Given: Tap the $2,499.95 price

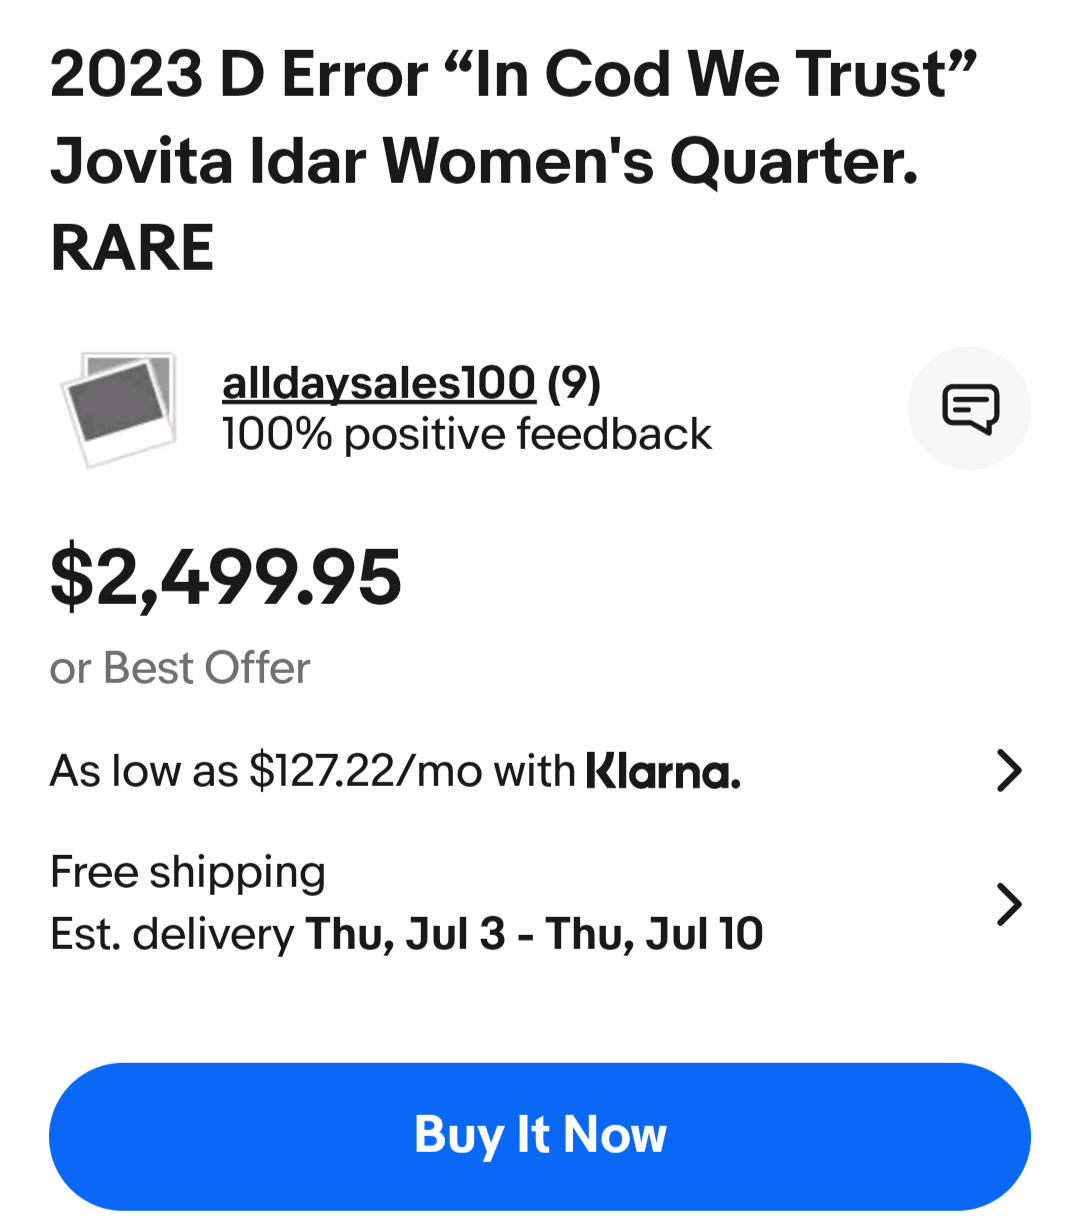Looking at the screenshot, I should pyautogui.click(x=226, y=577).
